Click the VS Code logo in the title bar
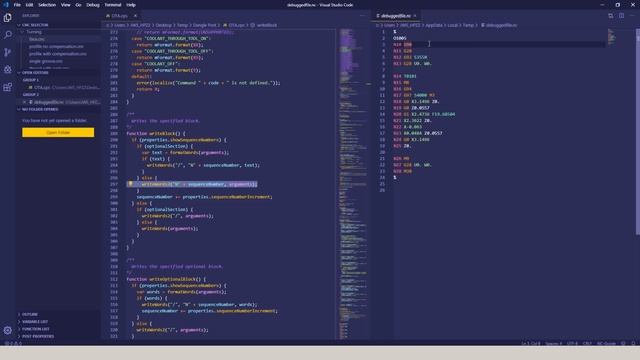The height and width of the screenshot is (360, 640). click(6, 5)
